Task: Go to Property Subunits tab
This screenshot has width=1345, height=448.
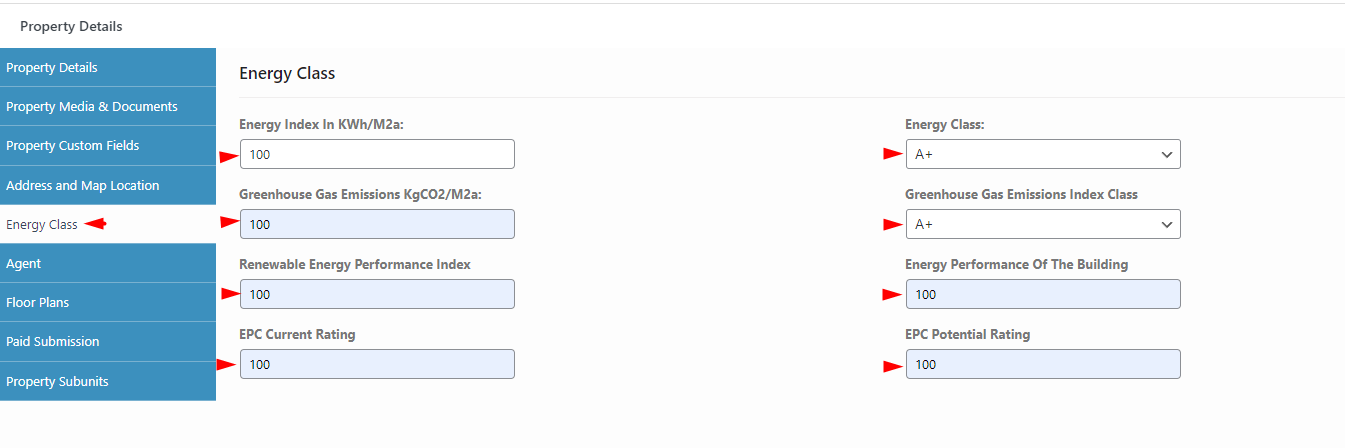Action: click(x=107, y=381)
